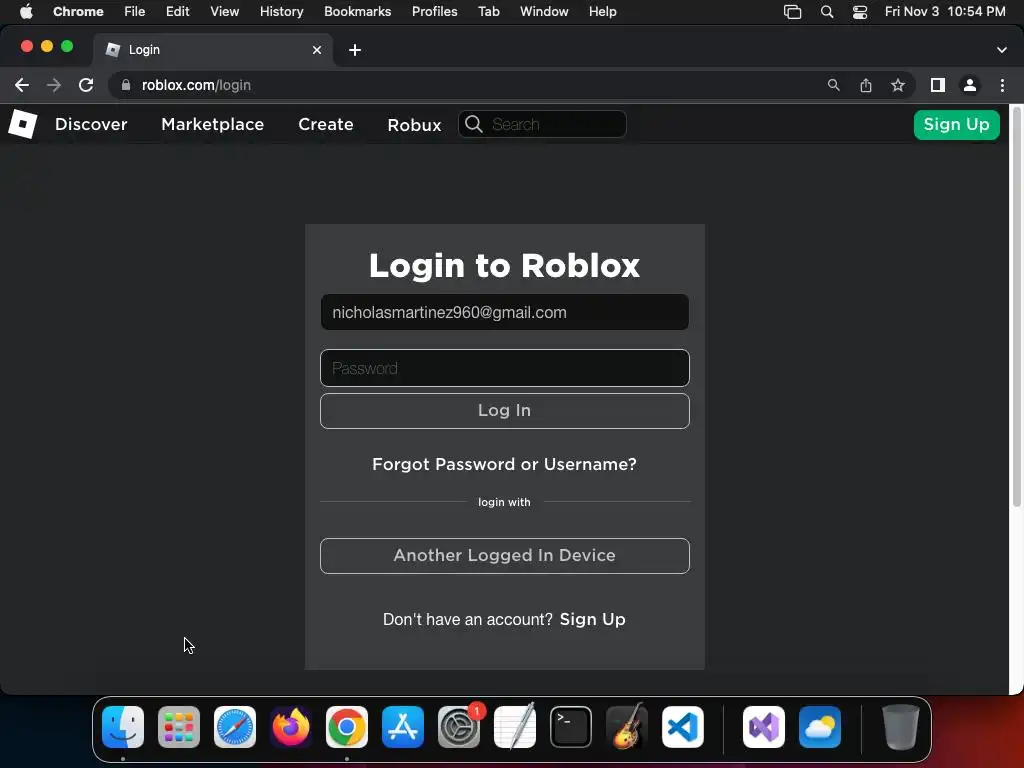
Task: Go back with the browser back arrow
Action: pos(22,85)
